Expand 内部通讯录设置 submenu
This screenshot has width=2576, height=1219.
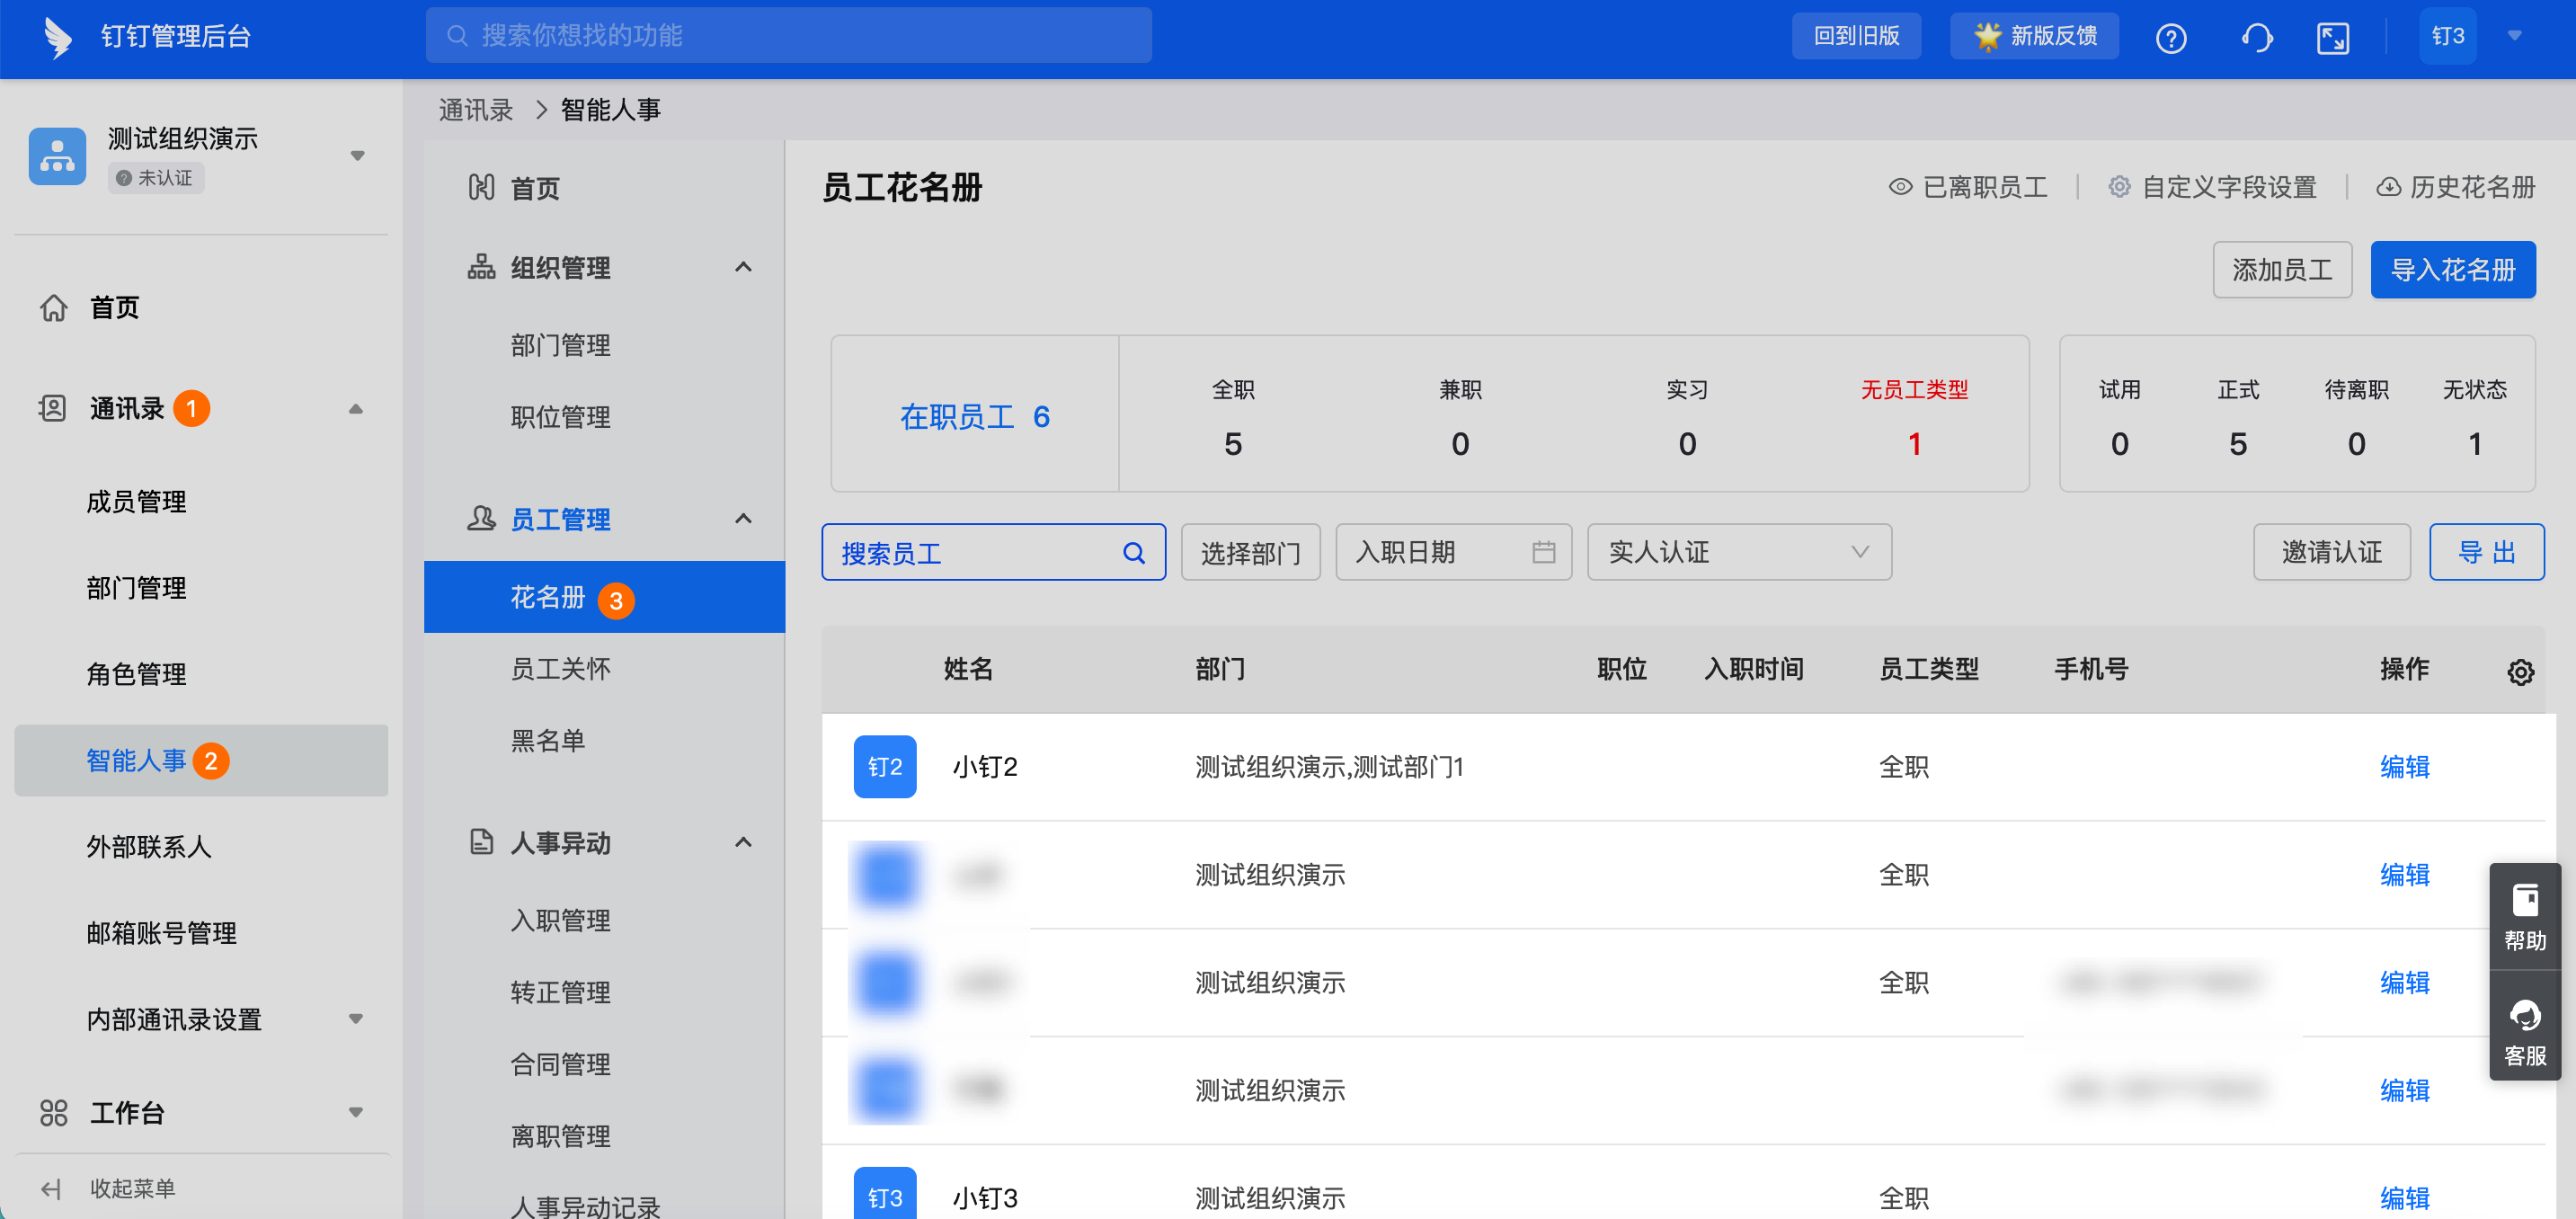pyautogui.click(x=355, y=1019)
